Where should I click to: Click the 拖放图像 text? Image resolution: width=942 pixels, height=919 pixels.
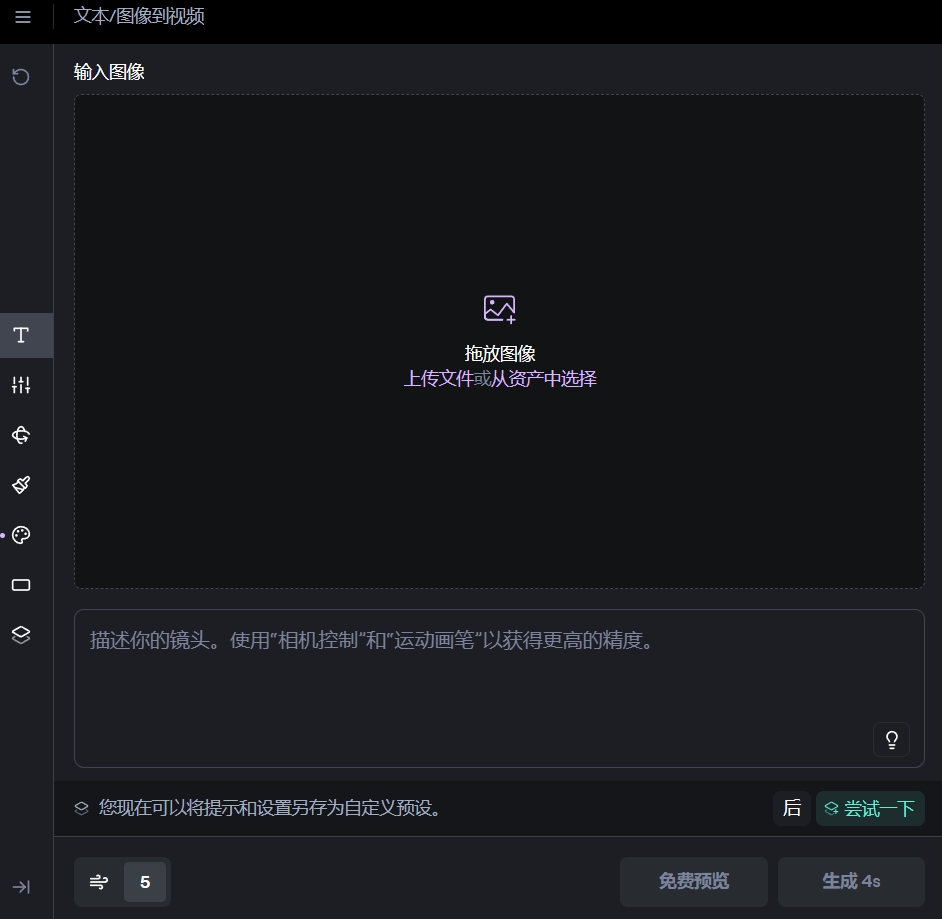[x=500, y=354]
